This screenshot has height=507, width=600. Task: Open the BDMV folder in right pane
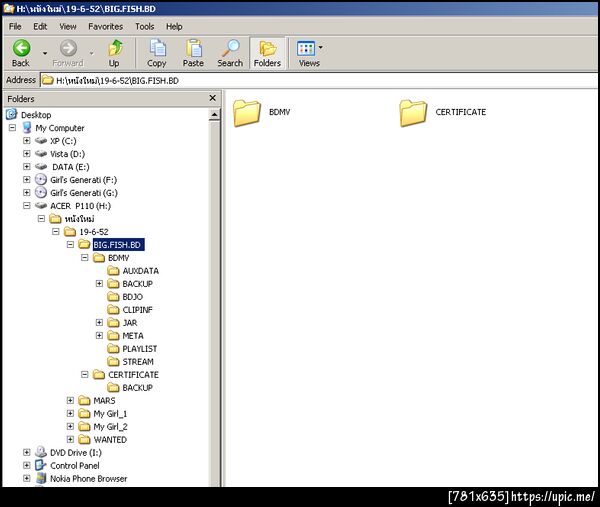tap(262, 112)
